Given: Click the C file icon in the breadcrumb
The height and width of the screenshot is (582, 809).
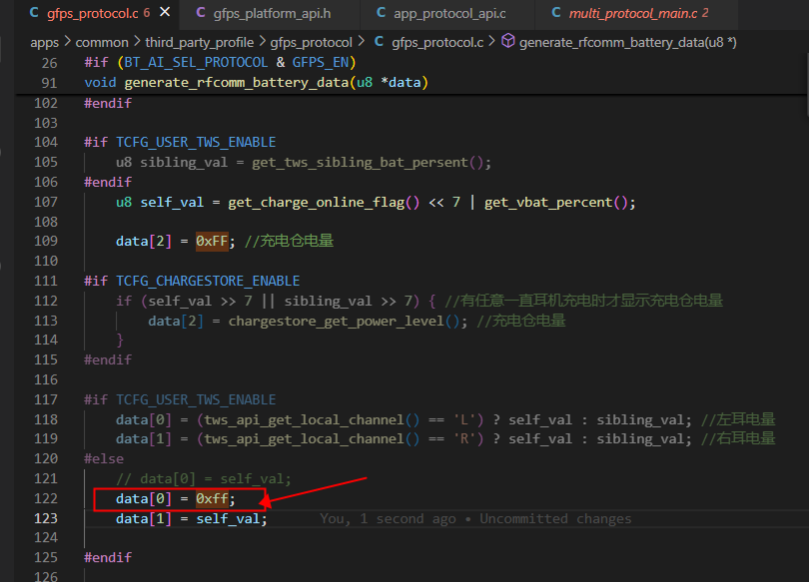Looking at the screenshot, I should 379,41.
